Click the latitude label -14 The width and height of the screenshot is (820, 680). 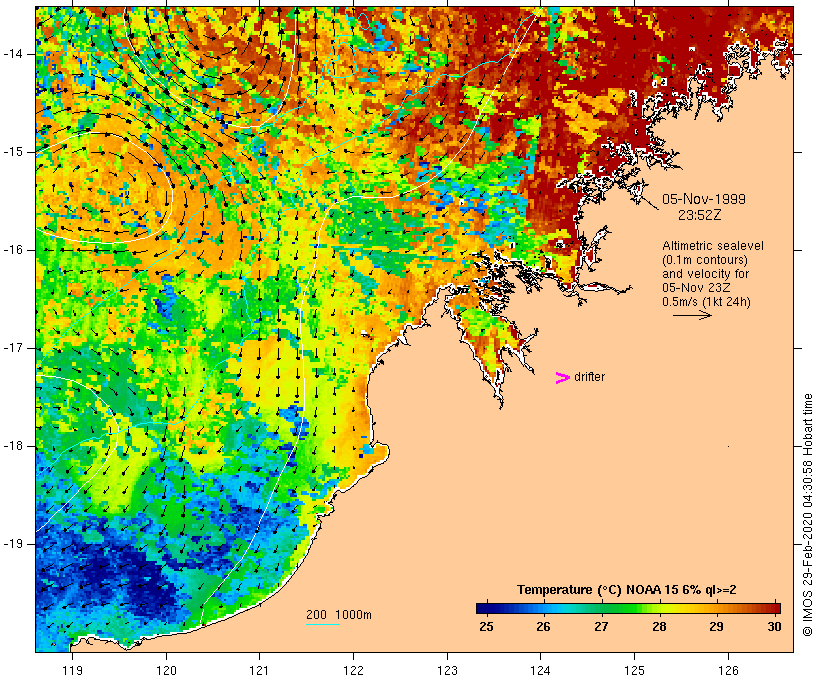pos(13,54)
